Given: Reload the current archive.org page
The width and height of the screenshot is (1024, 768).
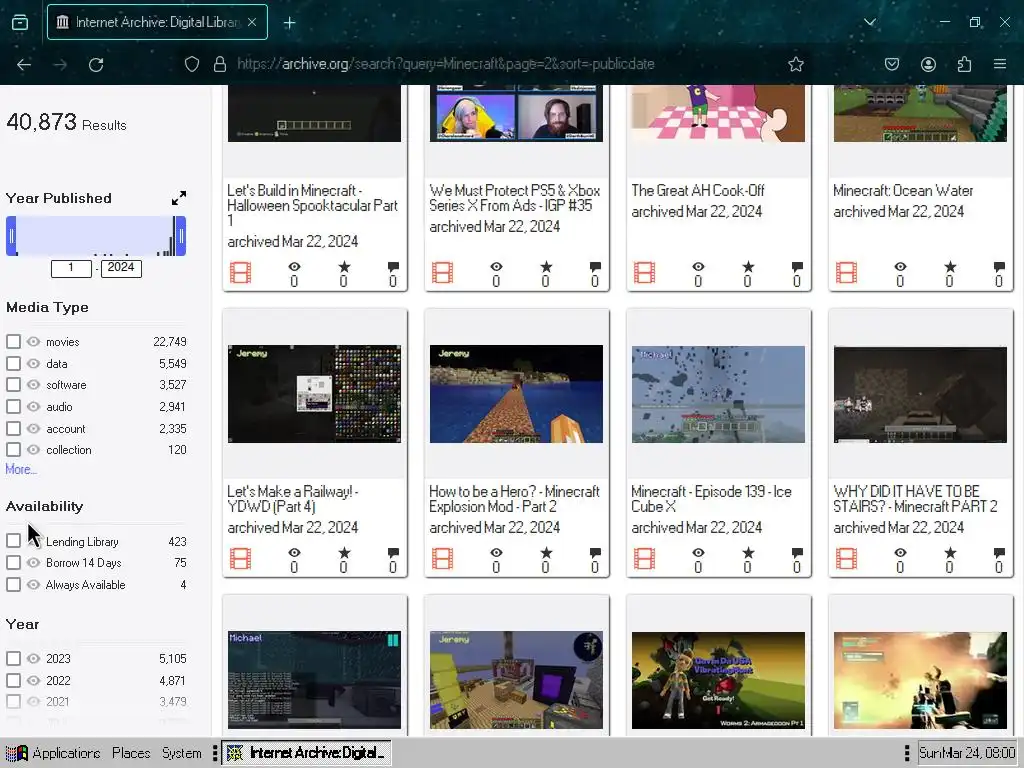Looking at the screenshot, I should (x=96, y=64).
